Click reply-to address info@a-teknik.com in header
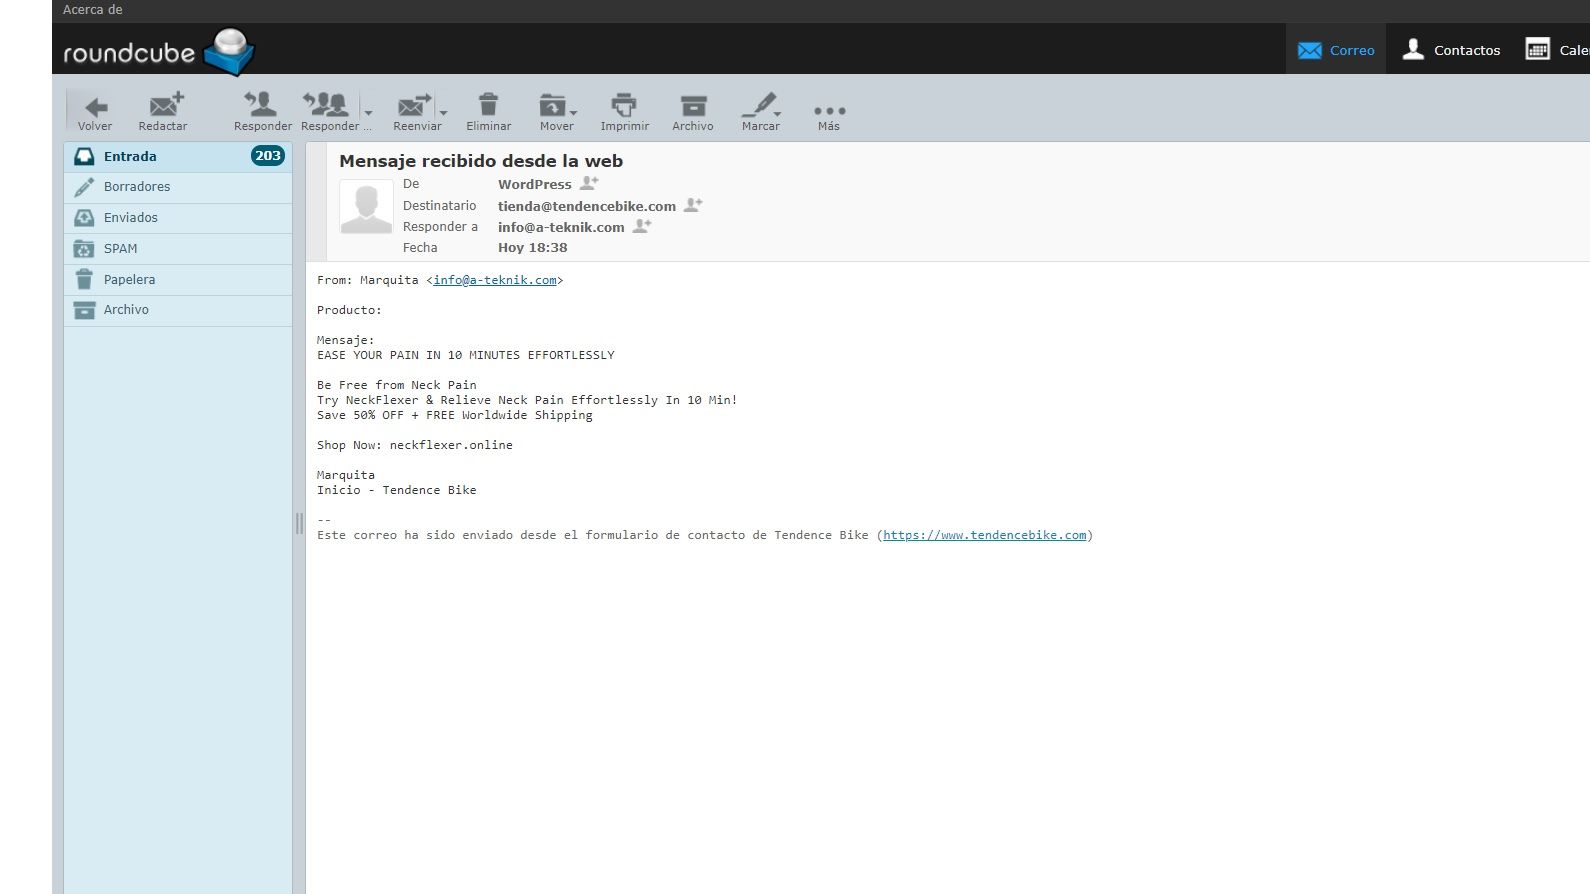This screenshot has height=894, width=1590. 561,227
